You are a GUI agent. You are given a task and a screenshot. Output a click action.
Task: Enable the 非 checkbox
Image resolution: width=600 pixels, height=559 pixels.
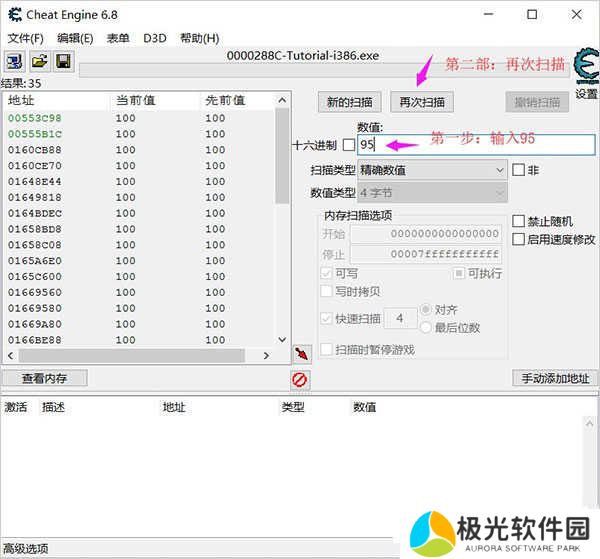(x=518, y=170)
